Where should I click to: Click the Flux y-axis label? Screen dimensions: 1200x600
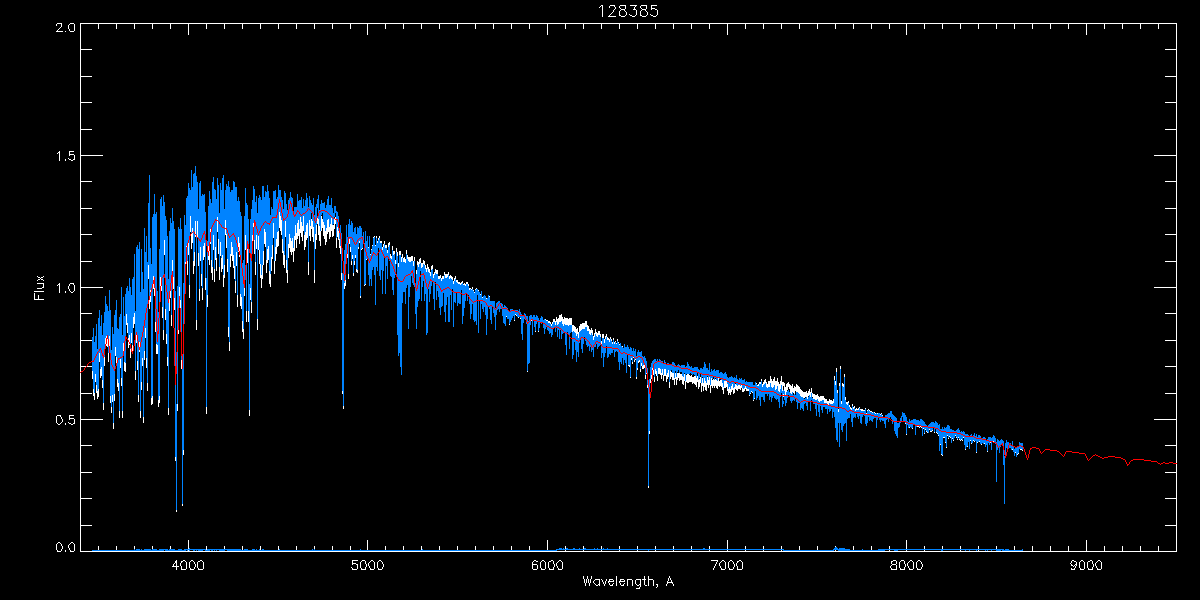coord(40,288)
